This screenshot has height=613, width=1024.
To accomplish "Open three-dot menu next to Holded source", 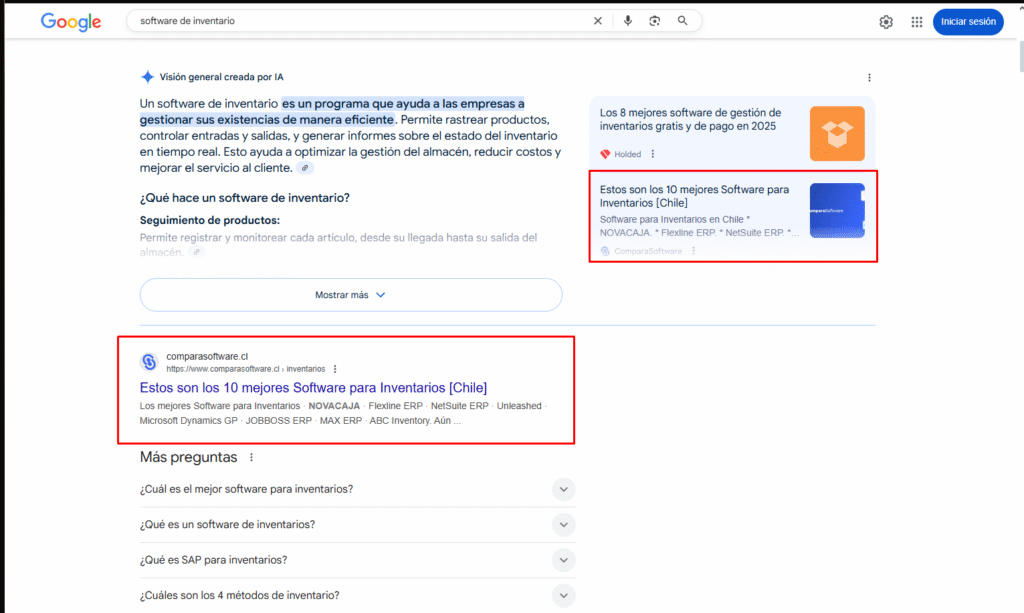I will click(x=652, y=154).
